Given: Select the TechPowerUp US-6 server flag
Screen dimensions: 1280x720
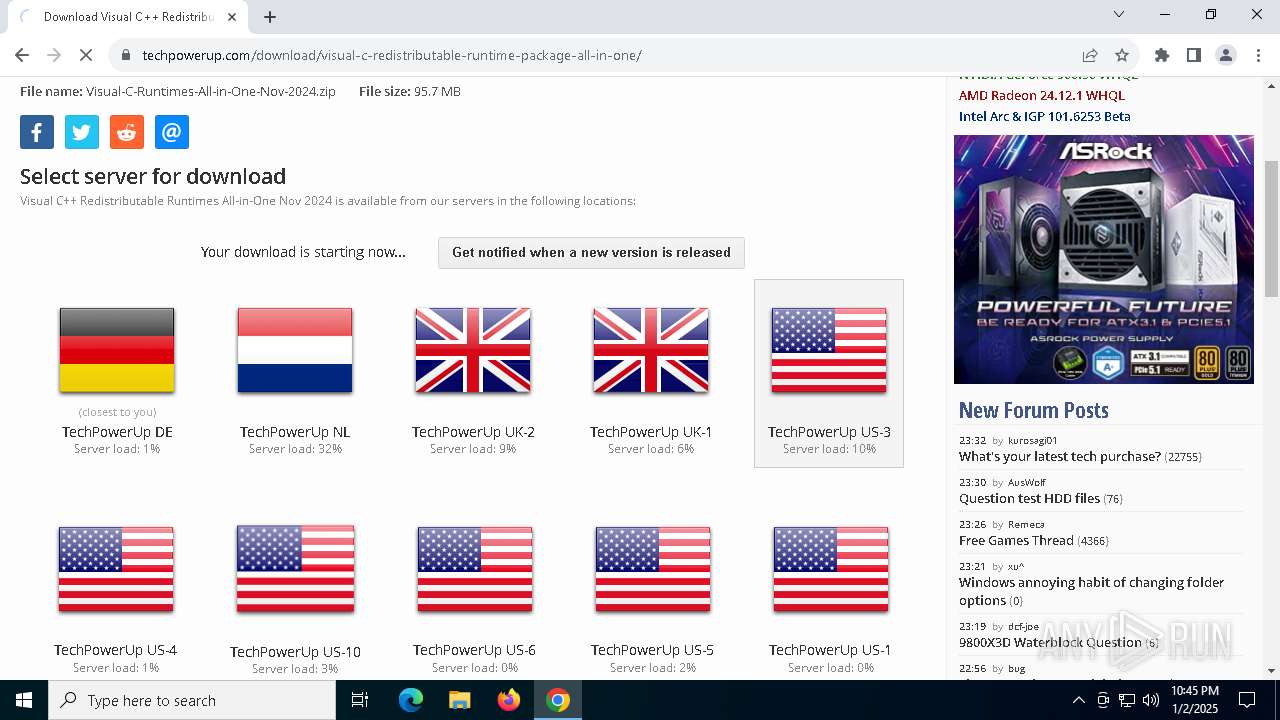Looking at the screenshot, I should coord(475,569).
